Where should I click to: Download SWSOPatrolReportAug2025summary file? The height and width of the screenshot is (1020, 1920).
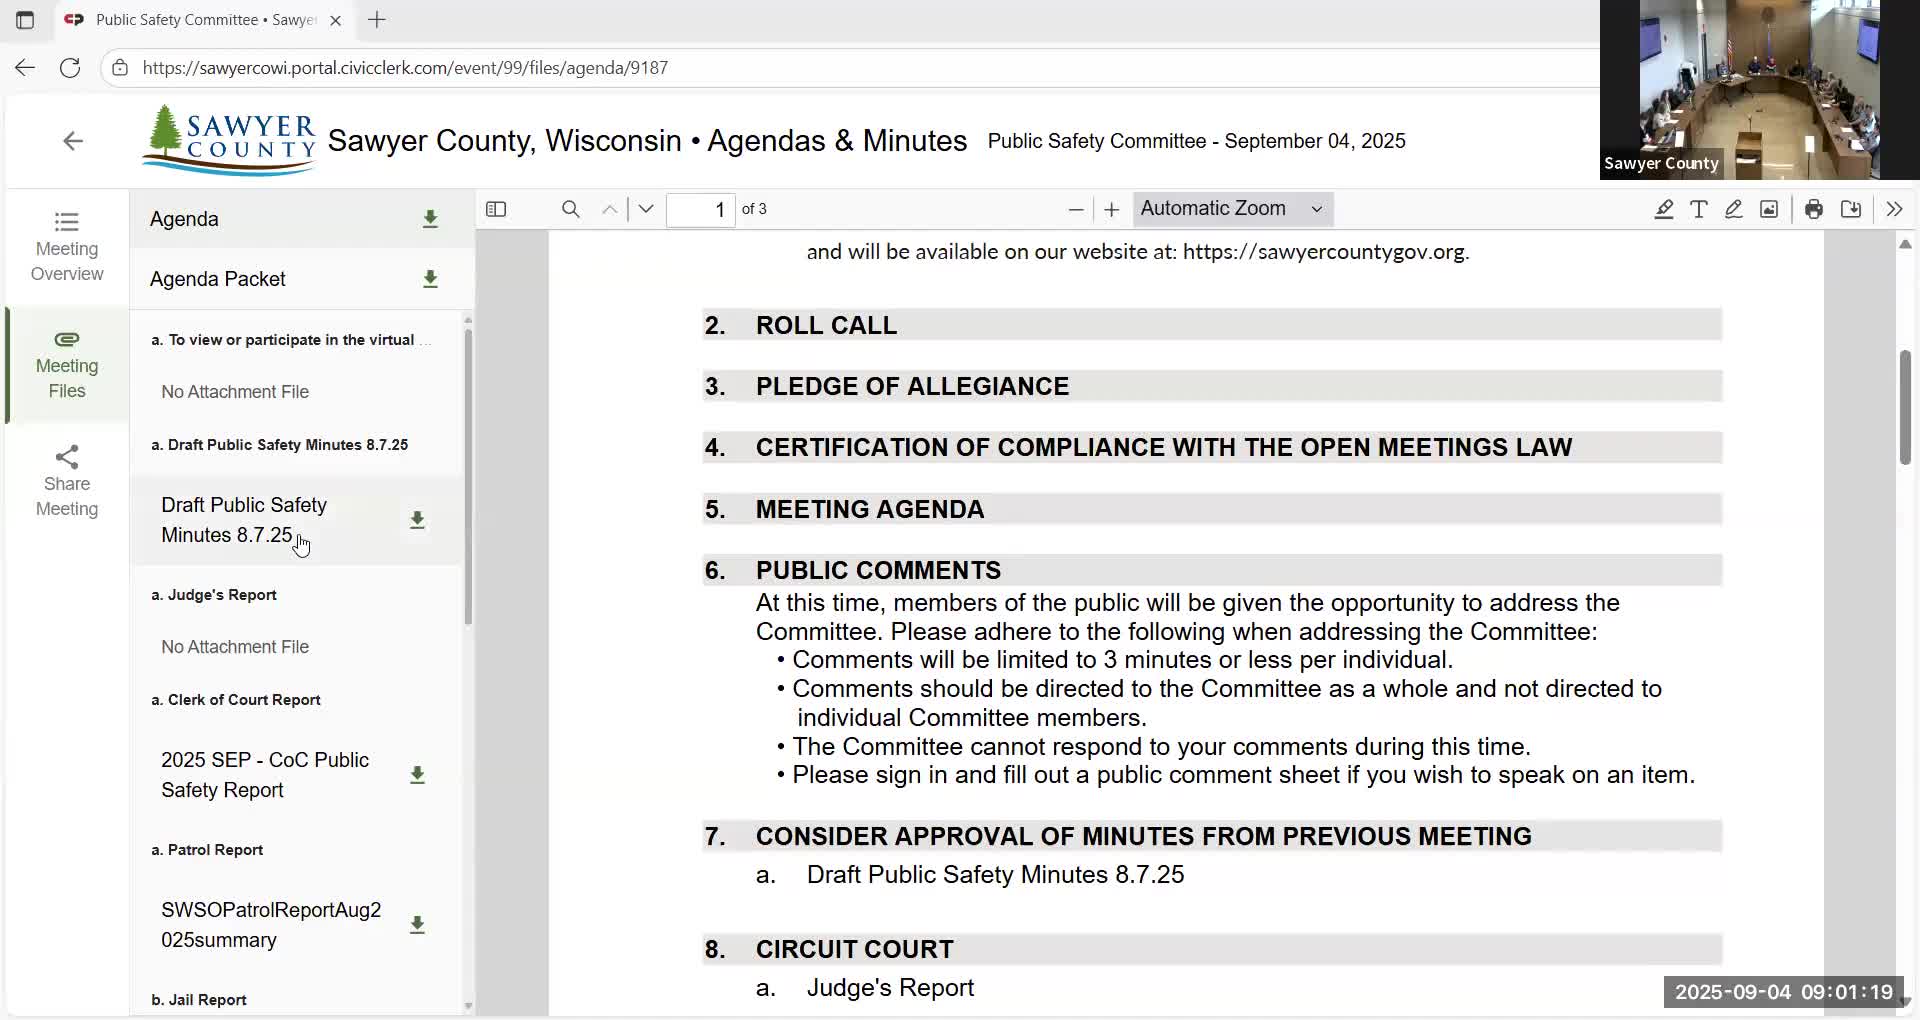[x=417, y=925]
